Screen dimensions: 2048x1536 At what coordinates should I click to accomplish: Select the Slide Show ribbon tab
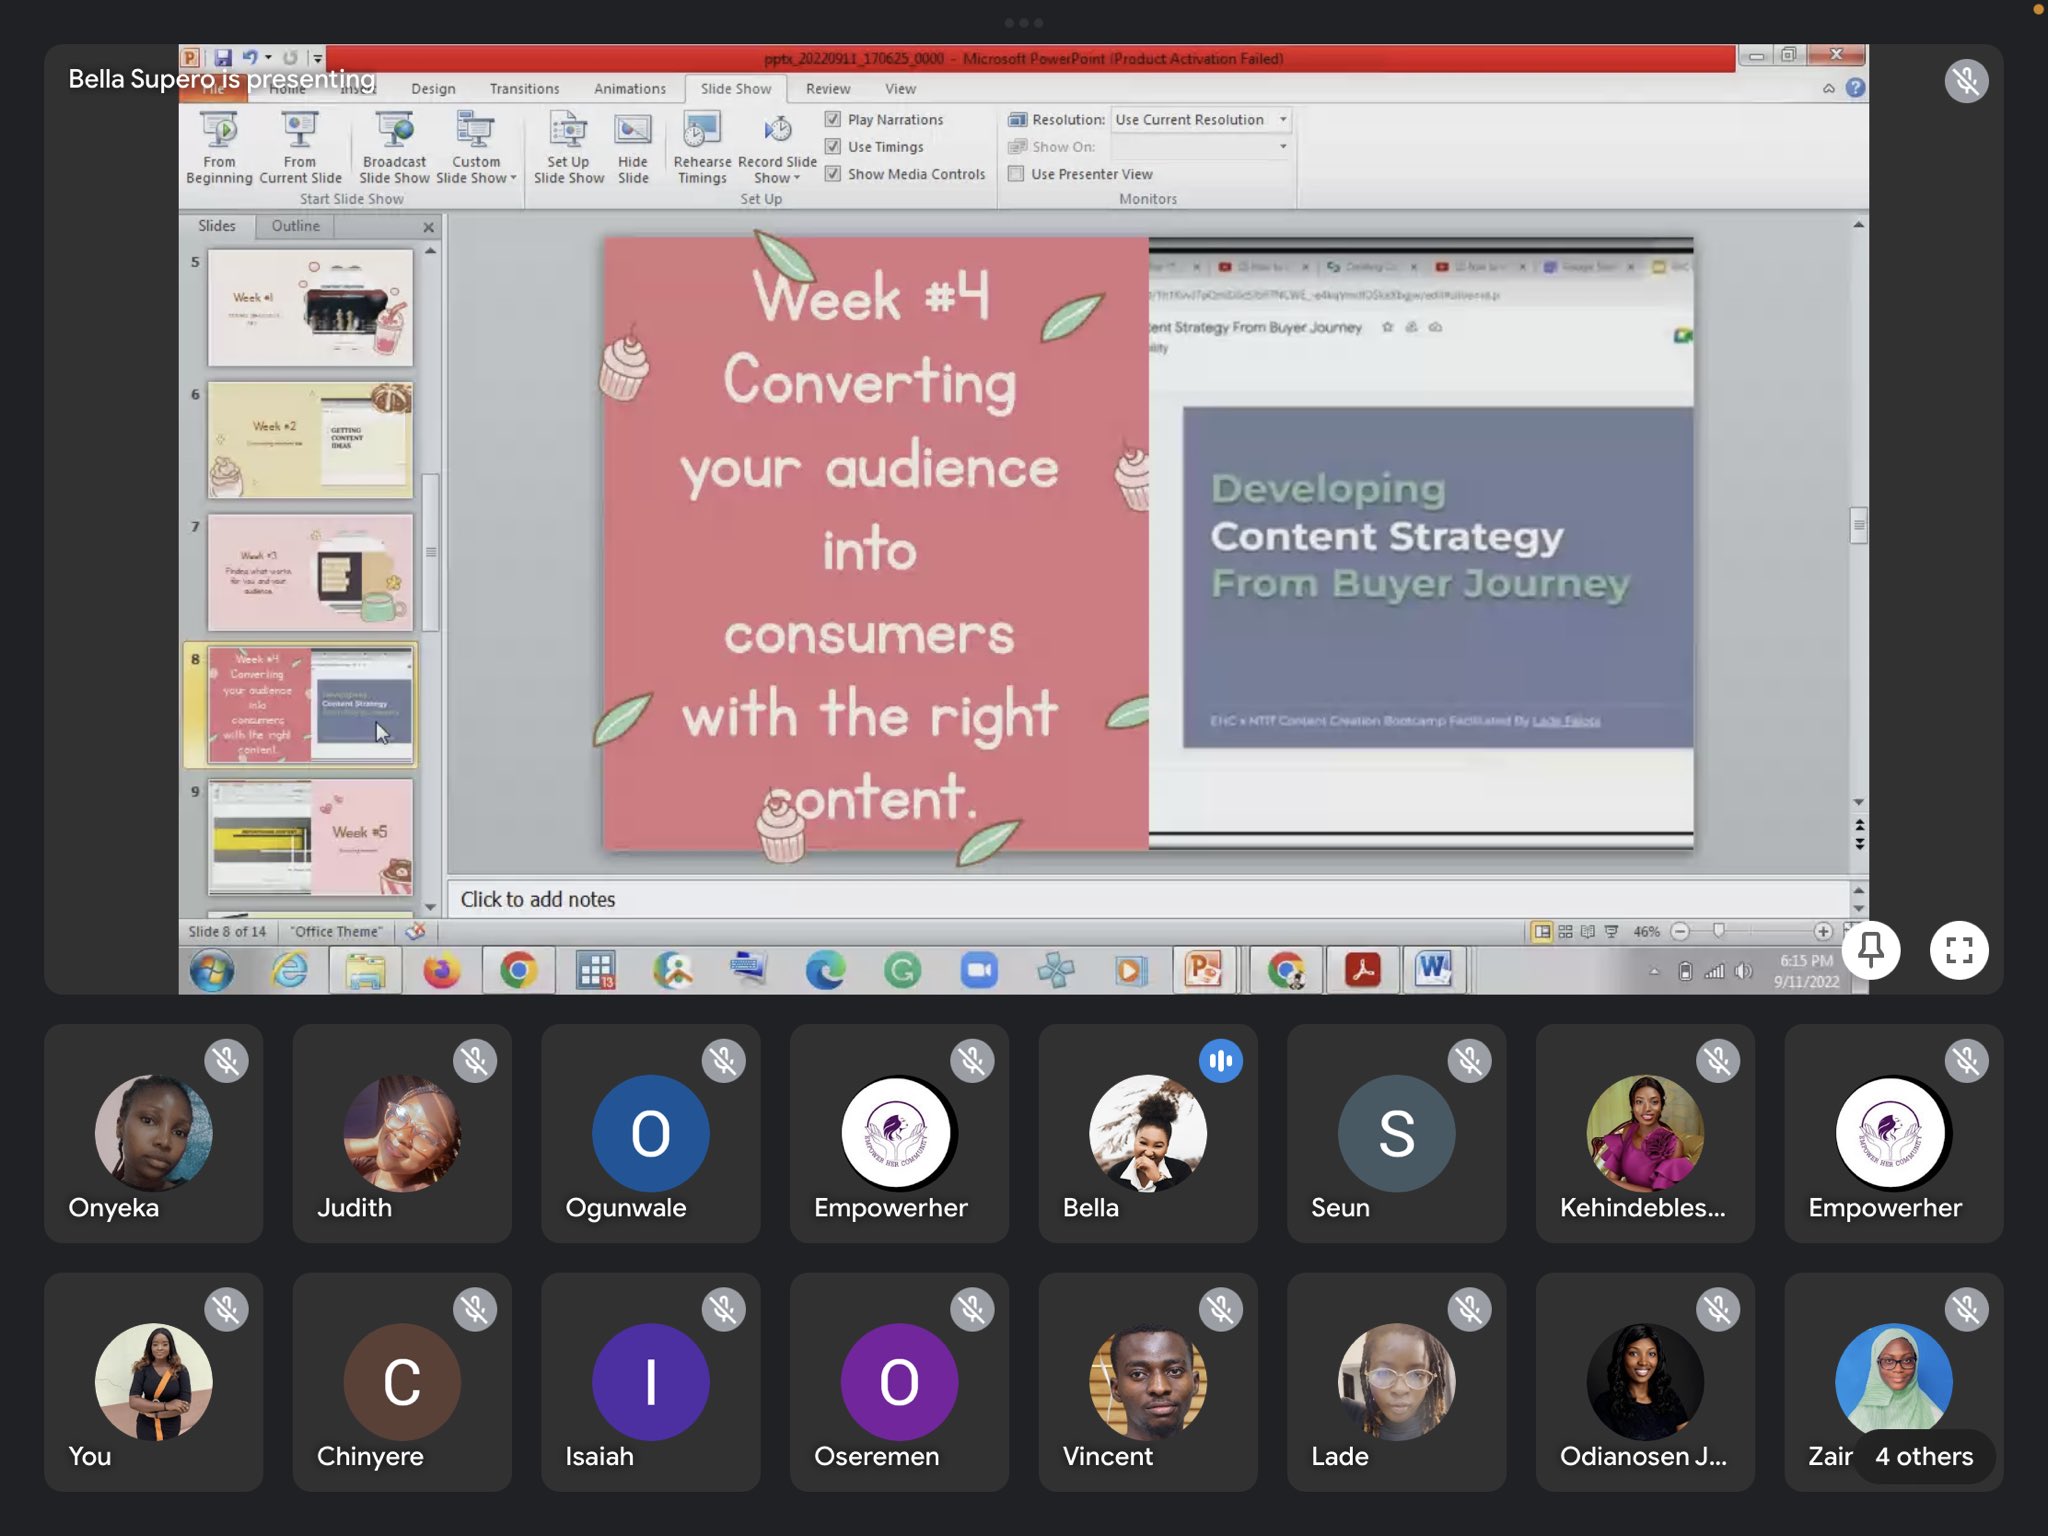click(x=736, y=88)
